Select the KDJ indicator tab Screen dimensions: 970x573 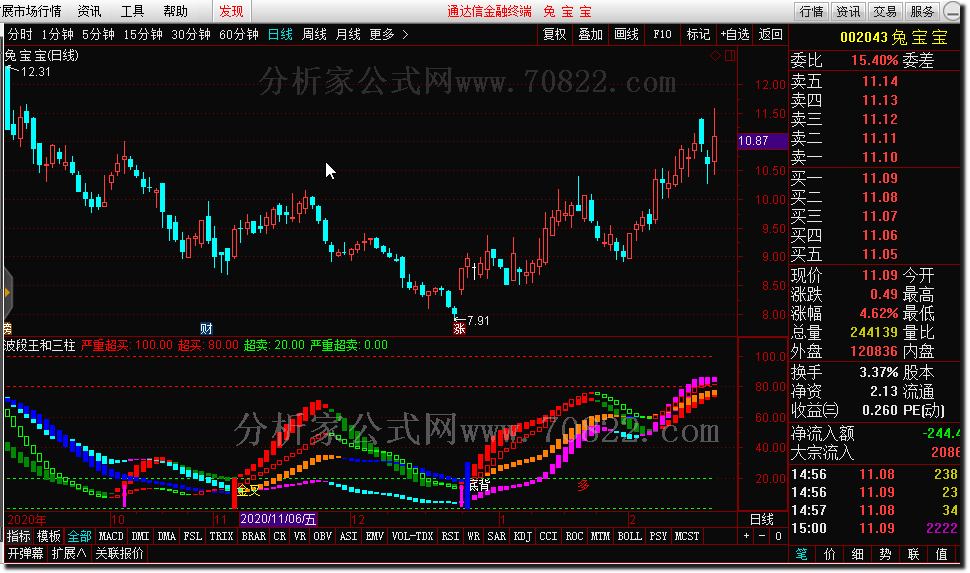click(523, 536)
